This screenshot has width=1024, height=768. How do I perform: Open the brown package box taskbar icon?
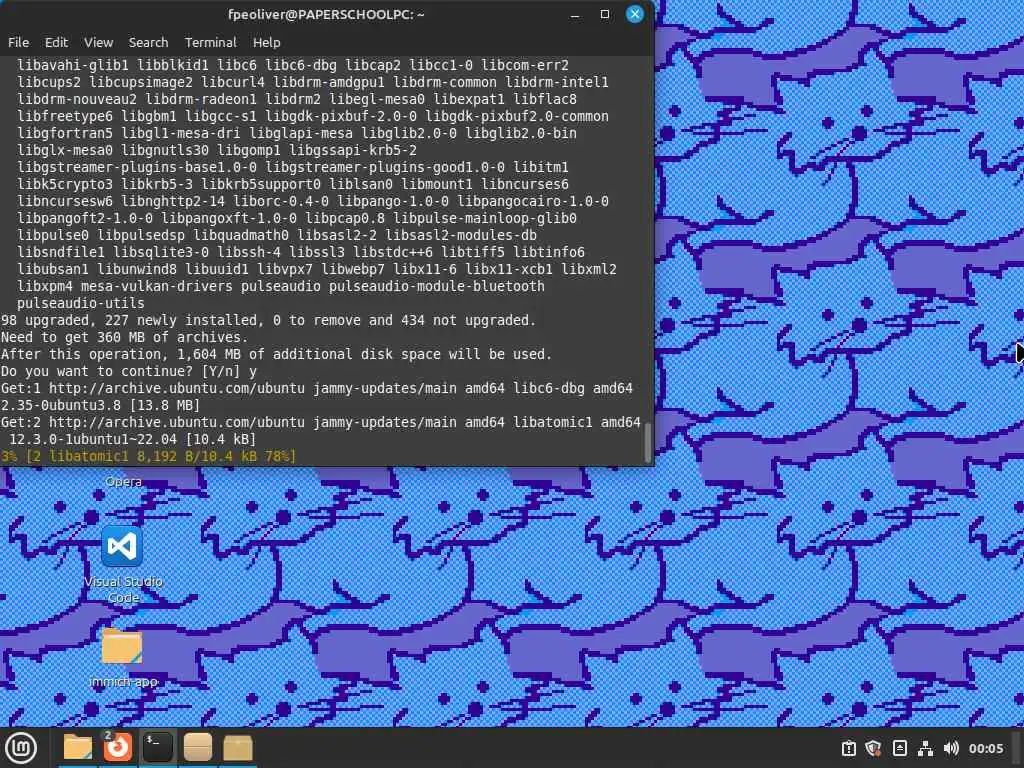(x=238, y=747)
